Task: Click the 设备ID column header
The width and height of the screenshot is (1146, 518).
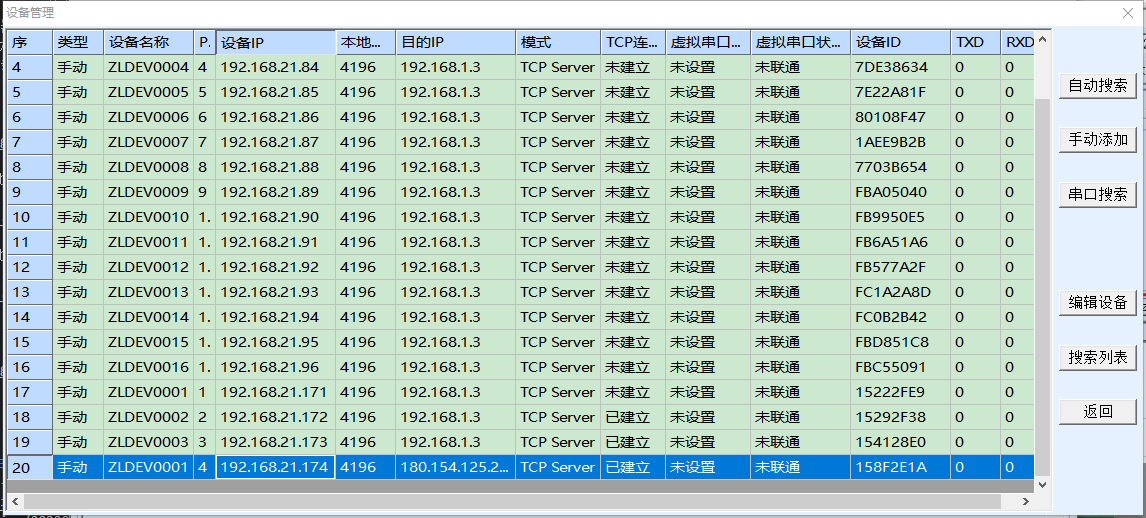Action: click(x=900, y=42)
